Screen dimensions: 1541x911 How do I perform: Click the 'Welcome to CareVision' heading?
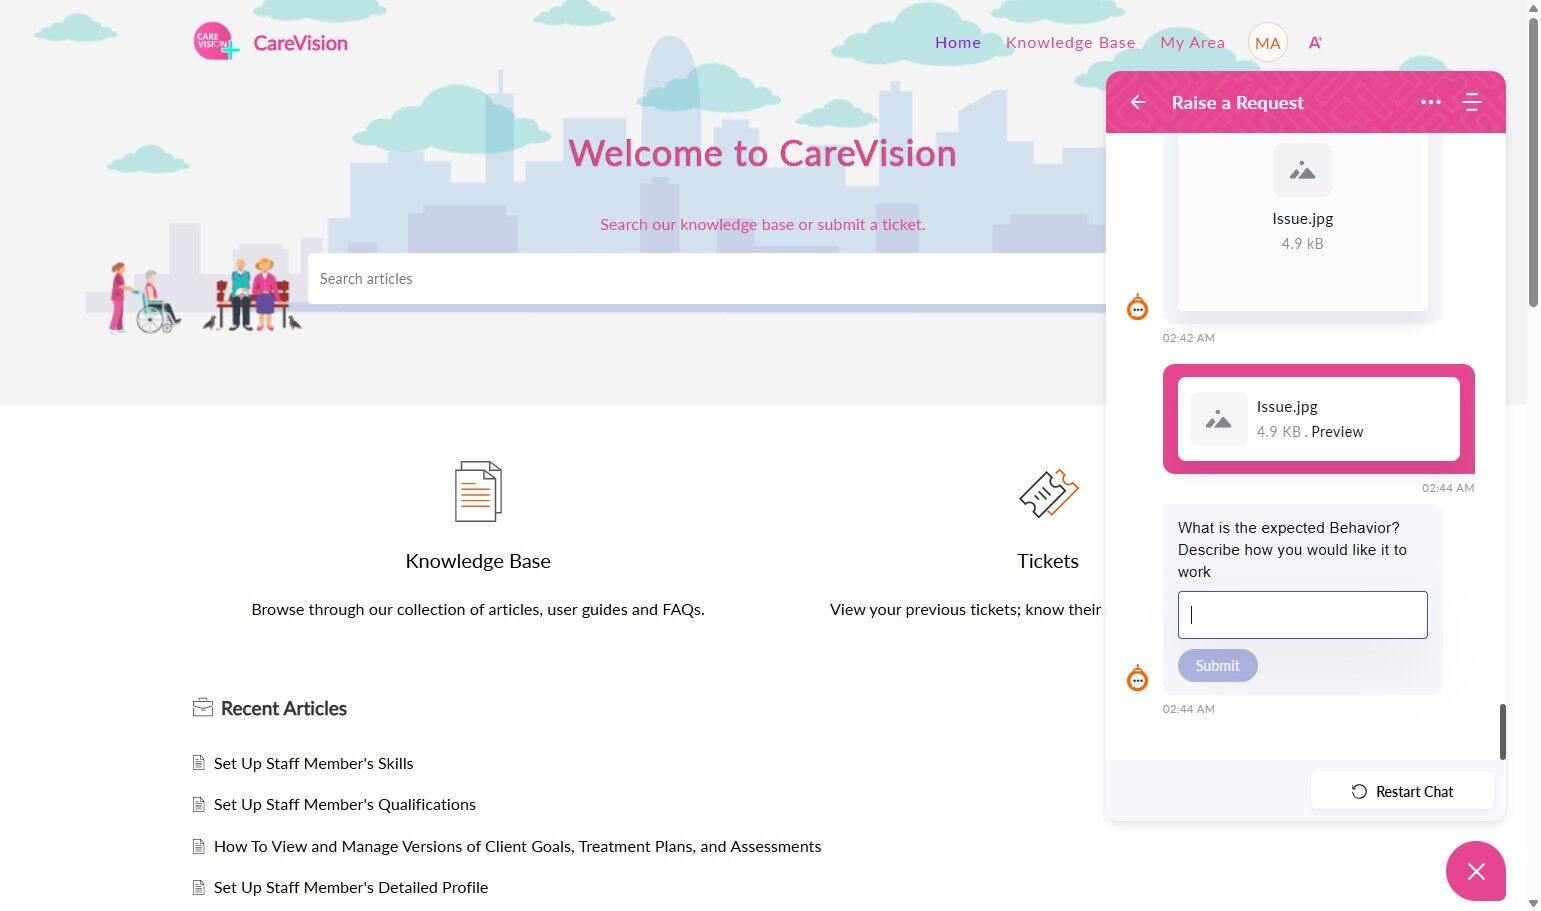tap(762, 153)
